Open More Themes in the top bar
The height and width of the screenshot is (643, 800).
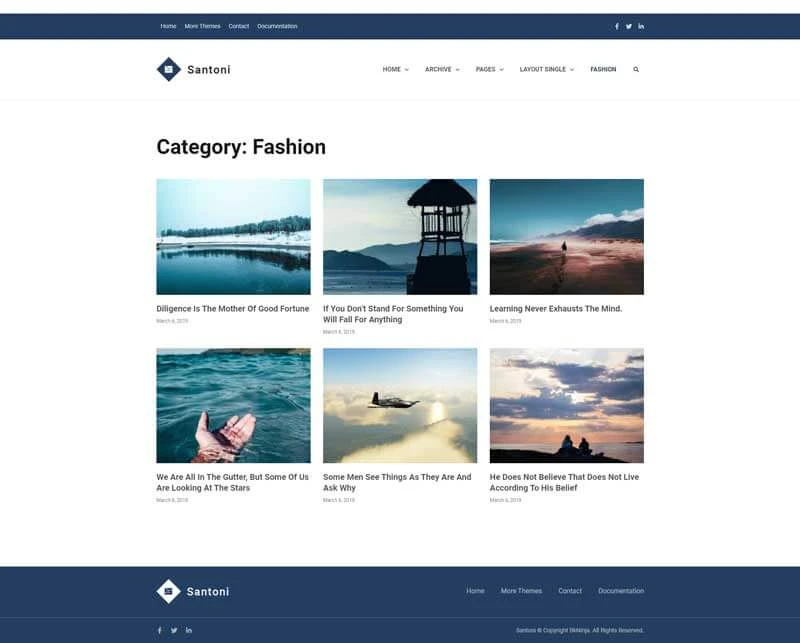(203, 26)
